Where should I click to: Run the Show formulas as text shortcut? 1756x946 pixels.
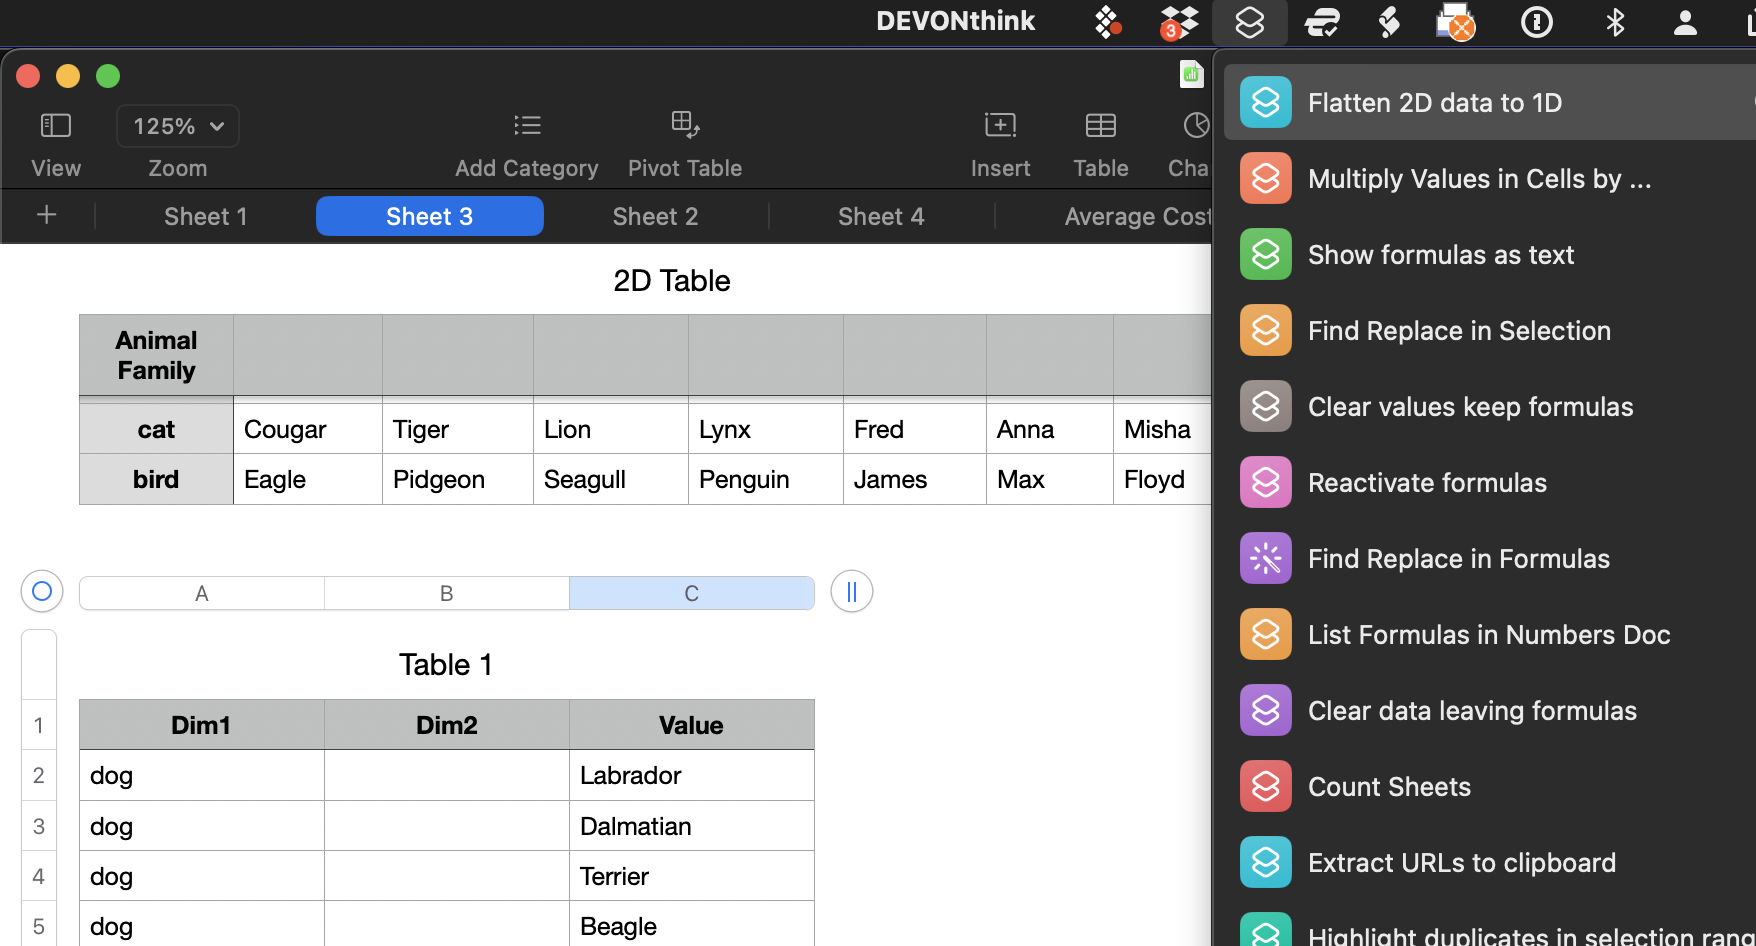click(x=1440, y=255)
